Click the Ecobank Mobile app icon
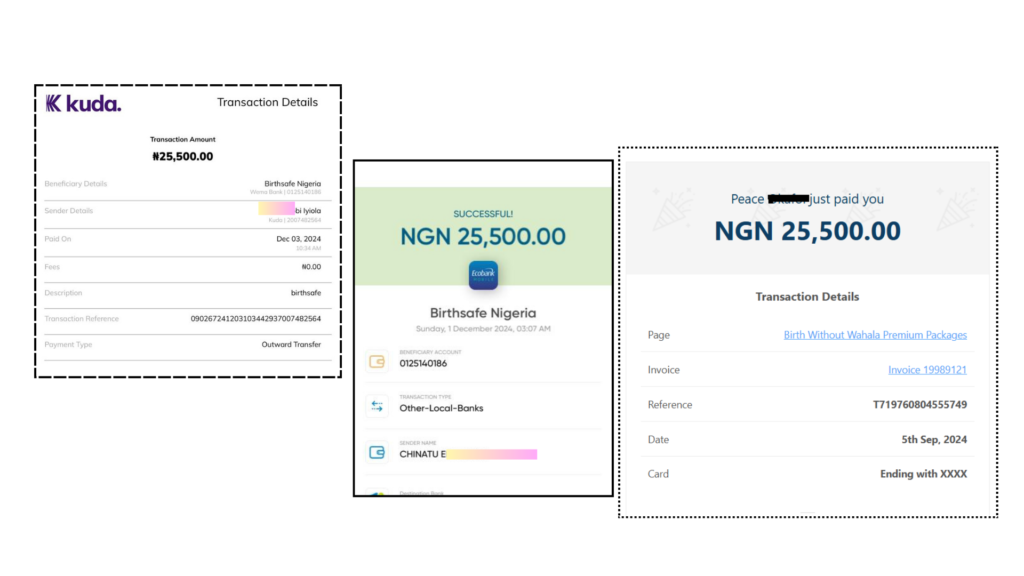1024x576 pixels. click(x=483, y=275)
